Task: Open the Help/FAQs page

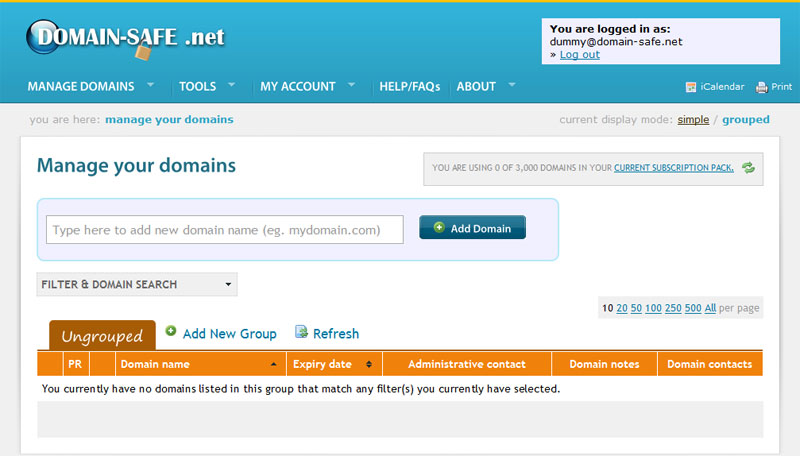Action: (409, 87)
